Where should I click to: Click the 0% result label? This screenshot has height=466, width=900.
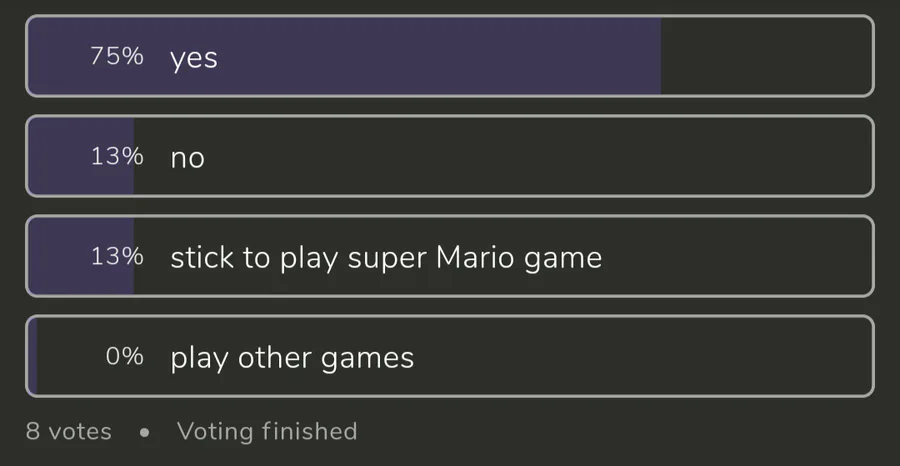point(125,357)
